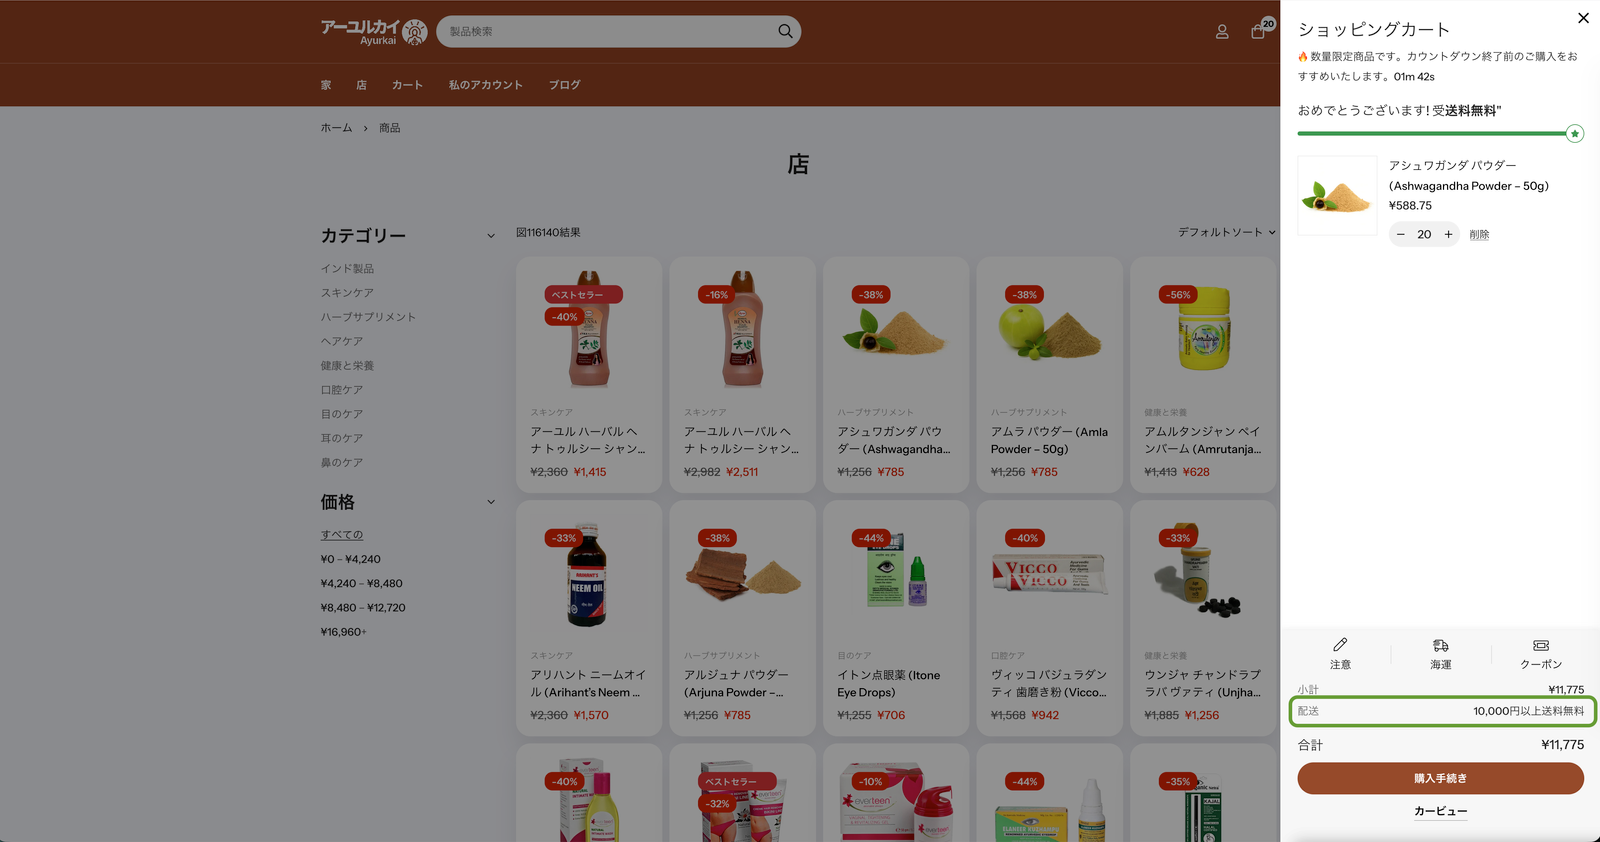Open the 私のアカウント menu item
Viewport: 1600px width, 842px height.
[485, 85]
